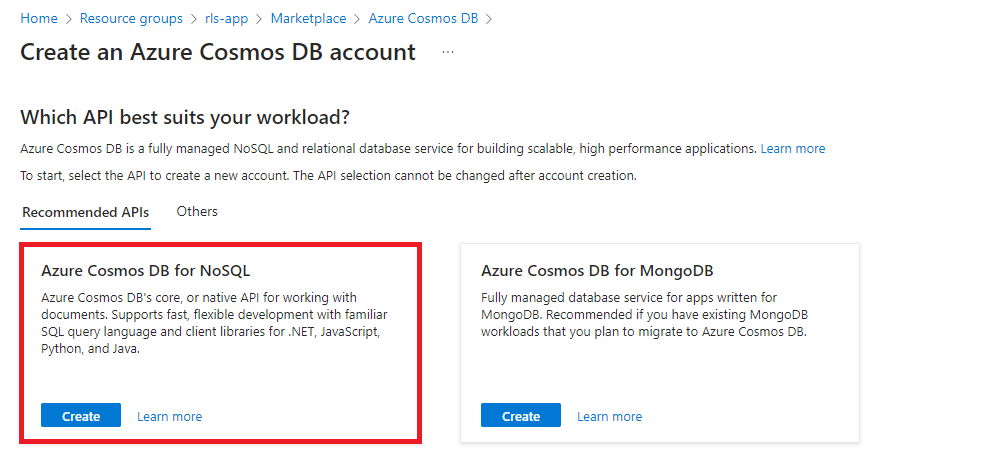Open the more options ellipsis beside page title
This screenshot has width=1002, height=462.
[x=447, y=52]
